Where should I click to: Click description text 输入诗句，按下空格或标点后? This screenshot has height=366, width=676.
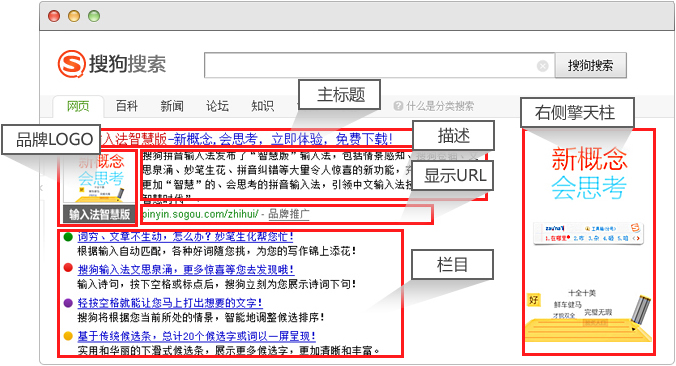click(217, 284)
